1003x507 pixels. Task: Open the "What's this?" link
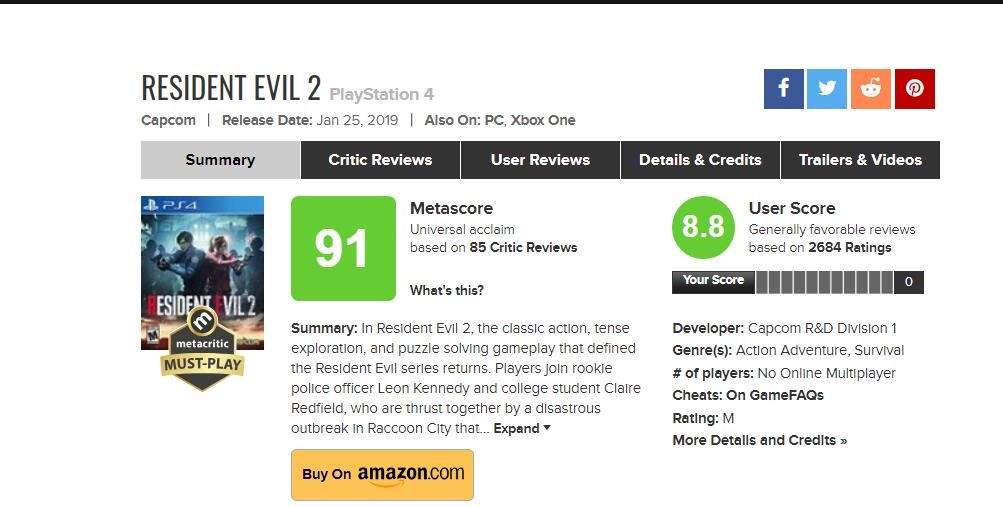(447, 290)
